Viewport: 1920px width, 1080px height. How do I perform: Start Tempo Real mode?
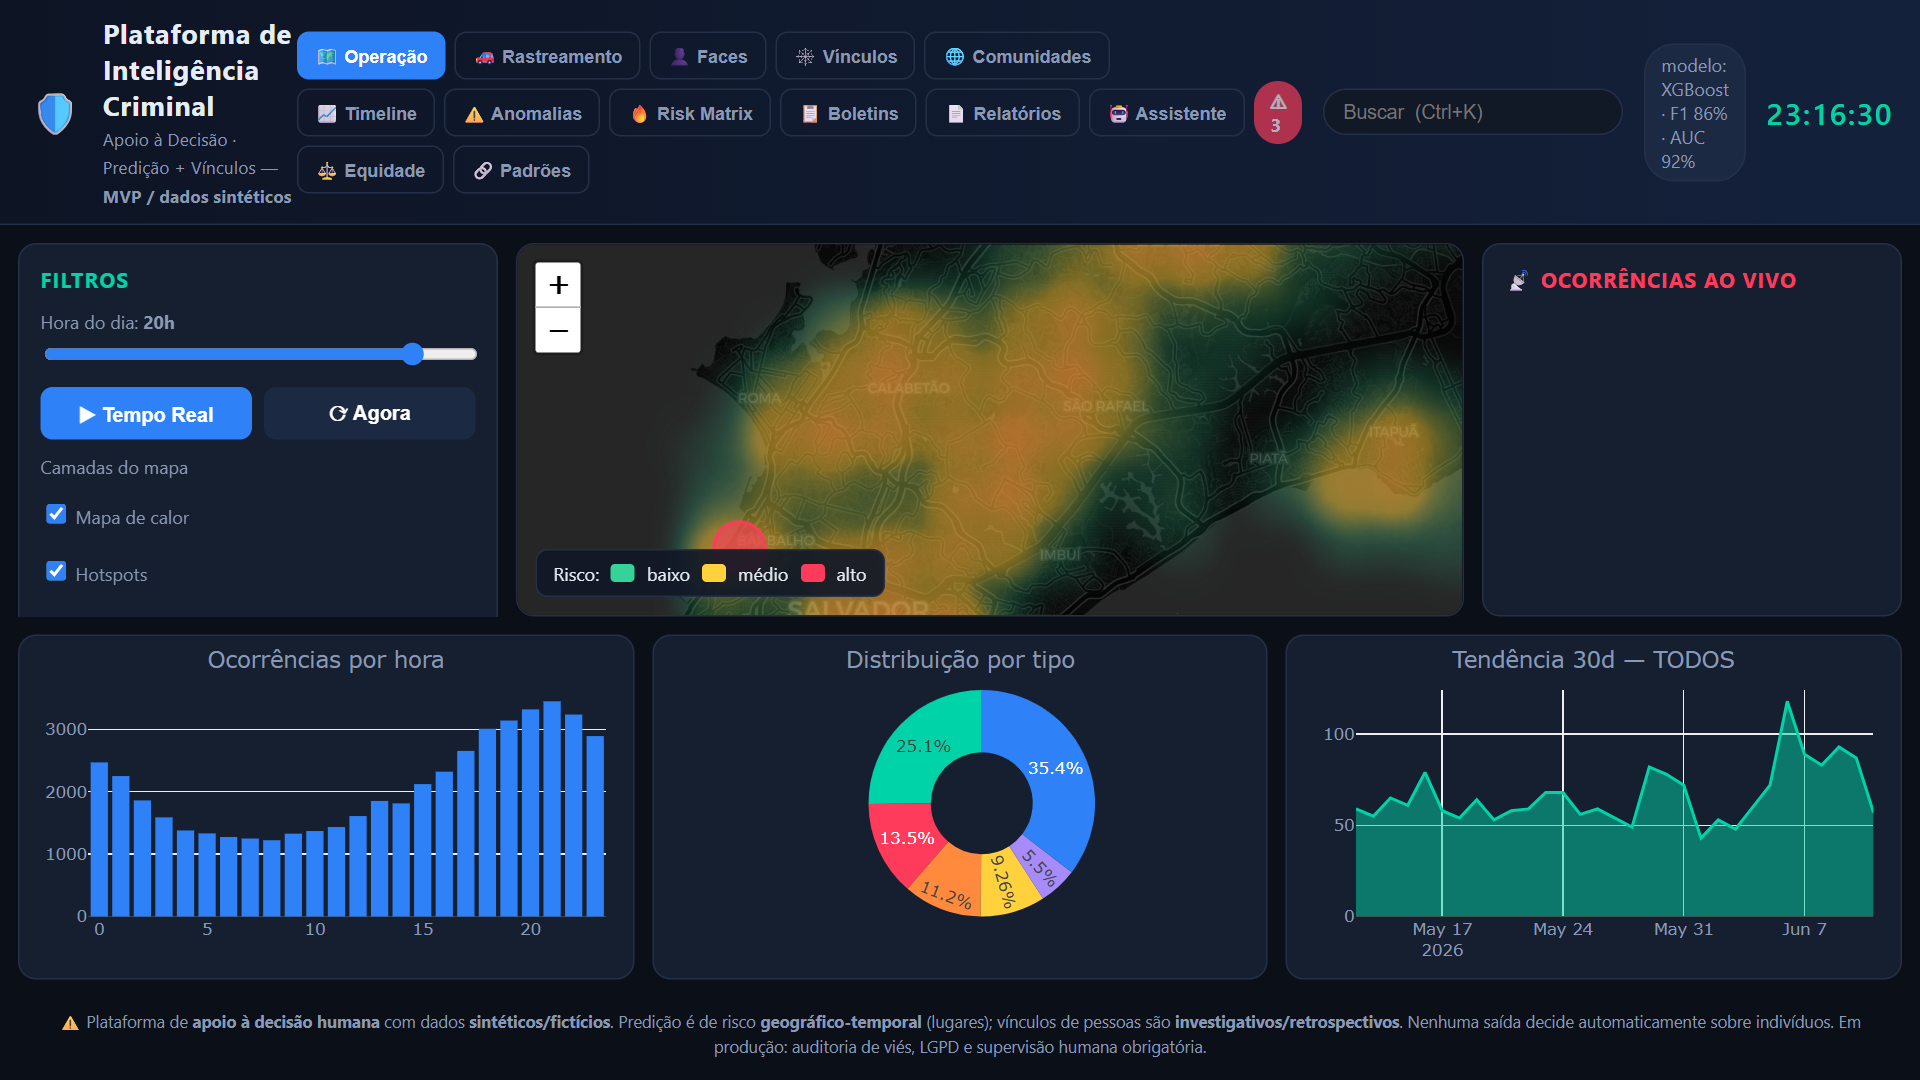146,413
